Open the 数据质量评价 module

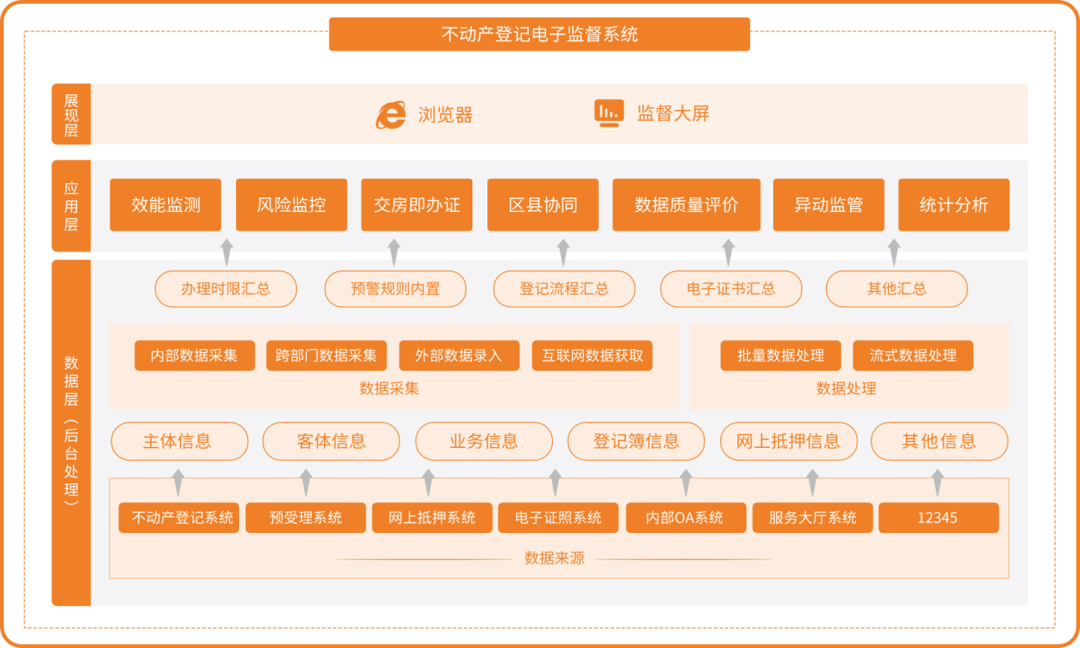click(x=686, y=205)
